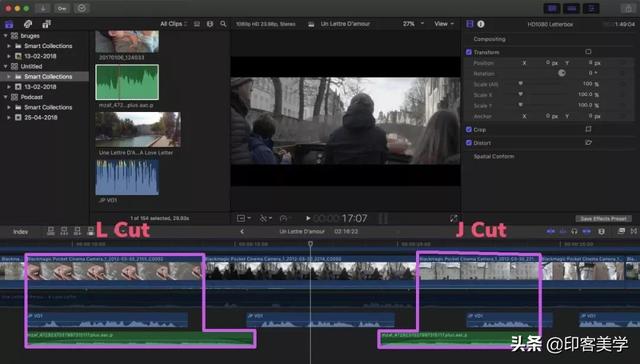Toggle viewer full screen icon
Viewport: 640px width, 364px height.
click(453, 218)
